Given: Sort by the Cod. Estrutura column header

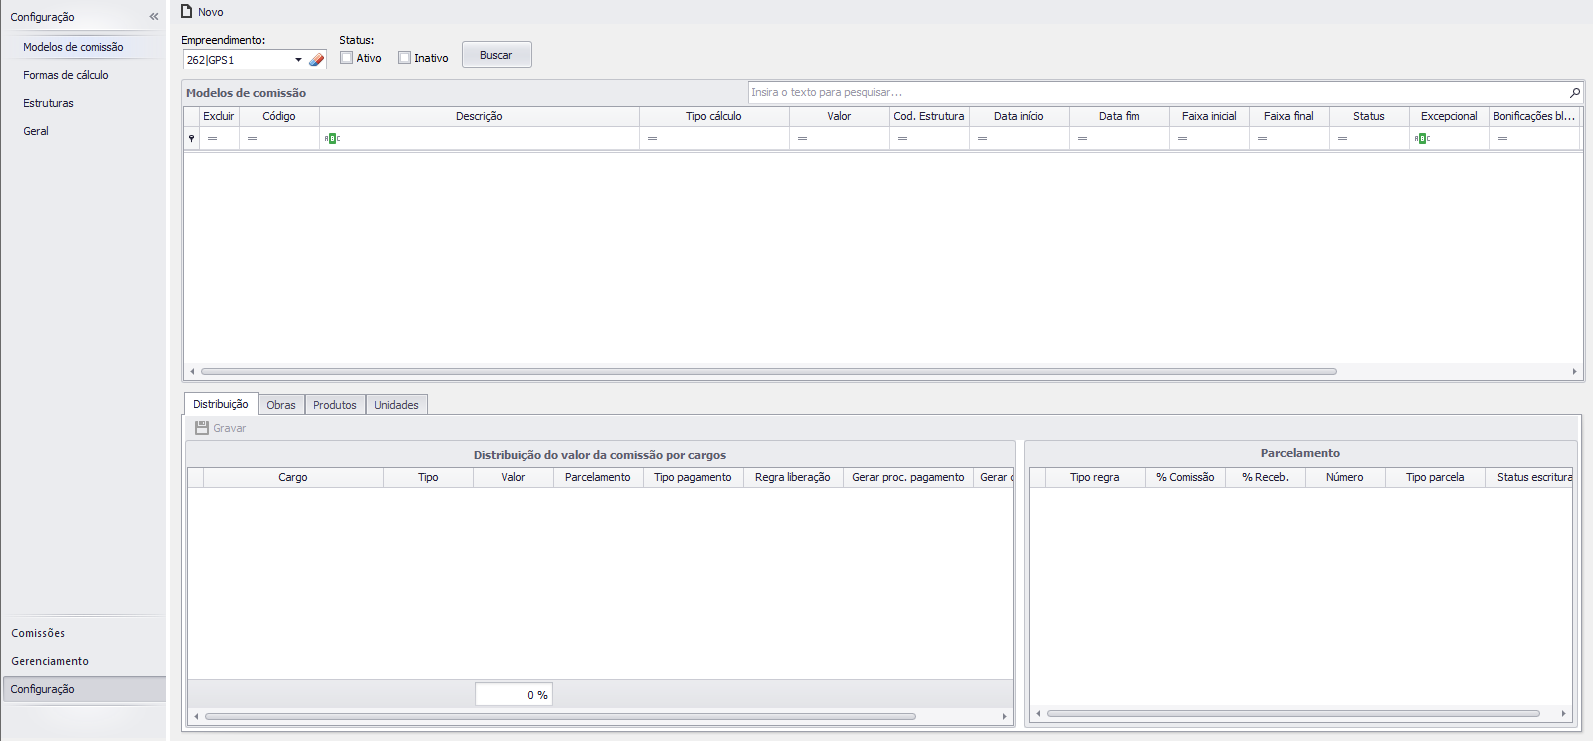Looking at the screenshot, I should (x=929, y=116).
